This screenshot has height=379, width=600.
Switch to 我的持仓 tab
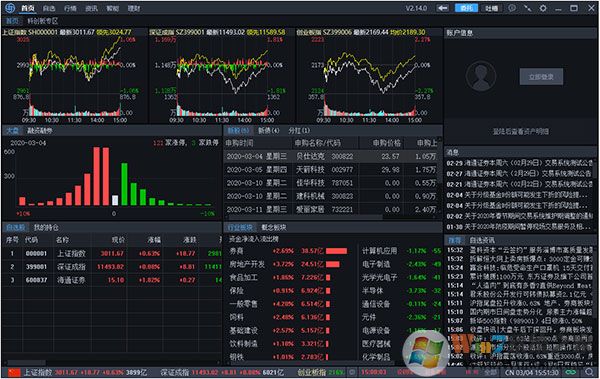click(x=46, y=227)
